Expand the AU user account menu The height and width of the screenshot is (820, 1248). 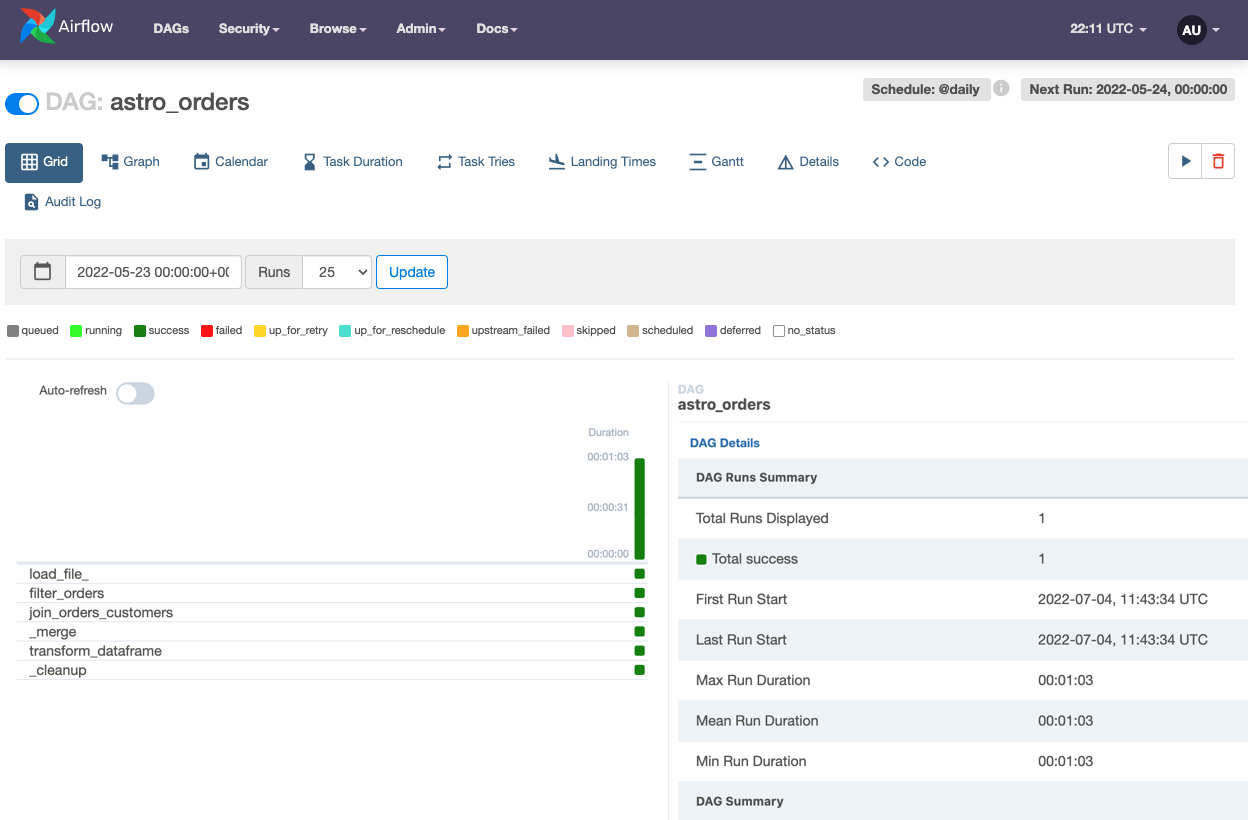(1198, 30)
